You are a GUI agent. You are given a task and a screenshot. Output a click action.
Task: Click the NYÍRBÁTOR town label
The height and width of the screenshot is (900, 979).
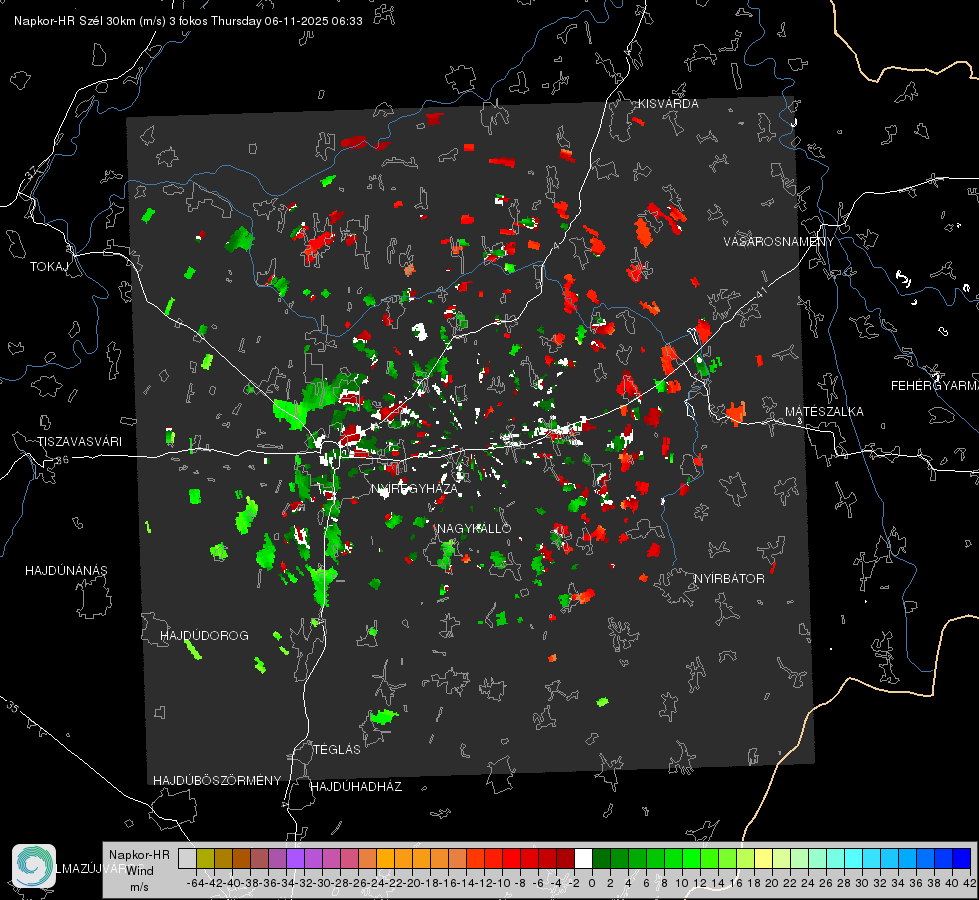point(729,579)
